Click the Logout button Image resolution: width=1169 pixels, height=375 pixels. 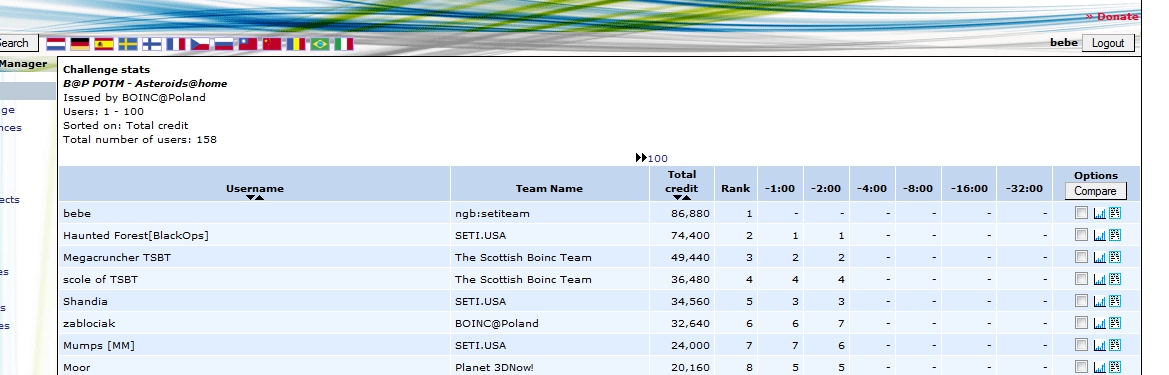[1108, 43]
